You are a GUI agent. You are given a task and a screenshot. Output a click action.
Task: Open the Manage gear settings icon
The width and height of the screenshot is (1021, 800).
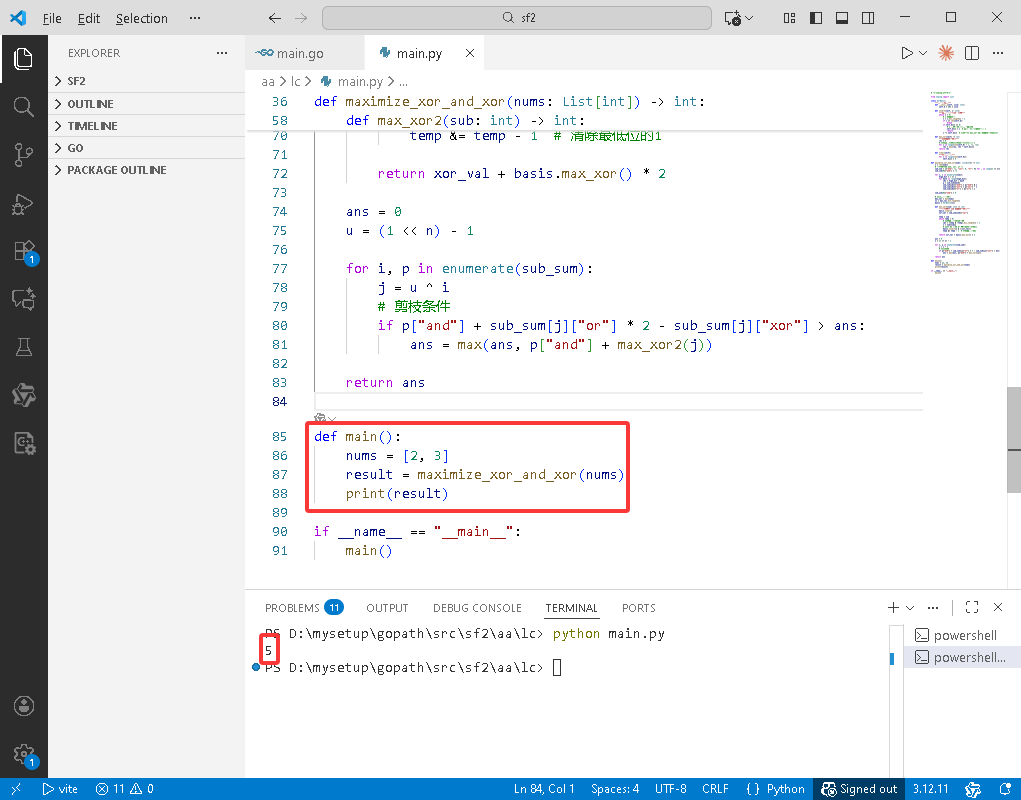click(x=23, y=754)
